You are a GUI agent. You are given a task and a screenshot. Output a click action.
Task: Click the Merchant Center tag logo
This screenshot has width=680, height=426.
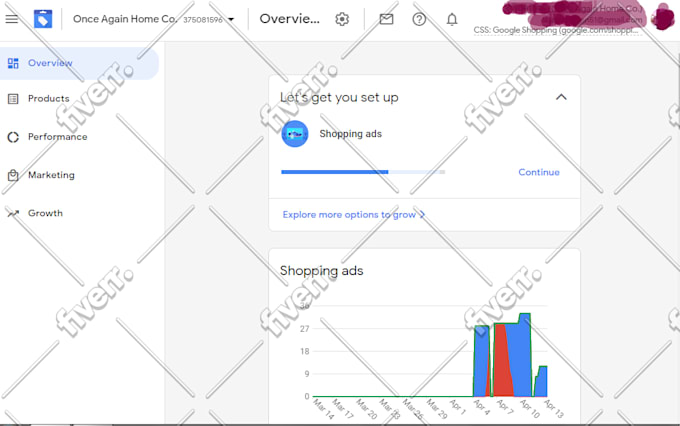43,19
